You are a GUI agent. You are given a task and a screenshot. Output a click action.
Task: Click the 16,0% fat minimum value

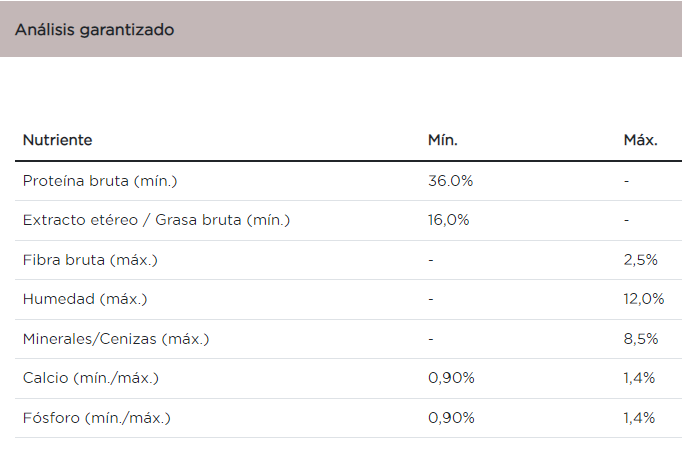tap(449, 220)
